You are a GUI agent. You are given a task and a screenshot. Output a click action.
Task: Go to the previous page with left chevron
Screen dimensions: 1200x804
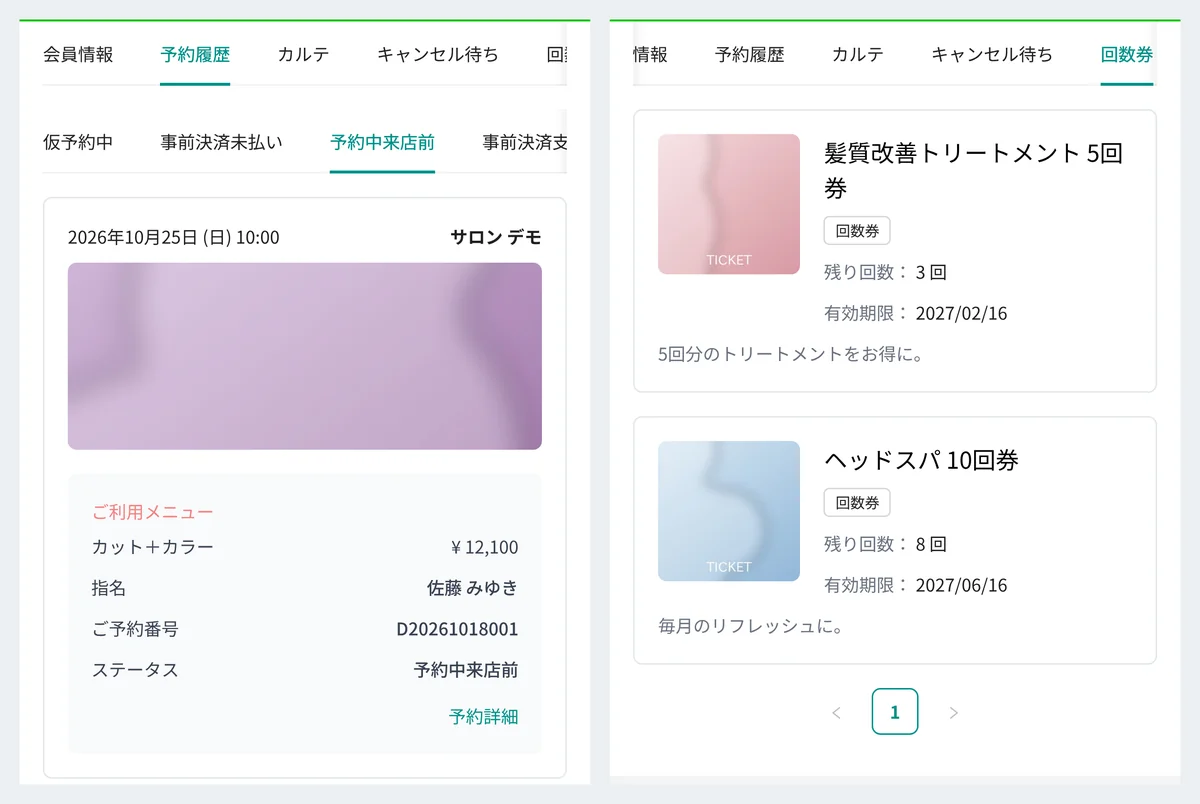point(837,713)
